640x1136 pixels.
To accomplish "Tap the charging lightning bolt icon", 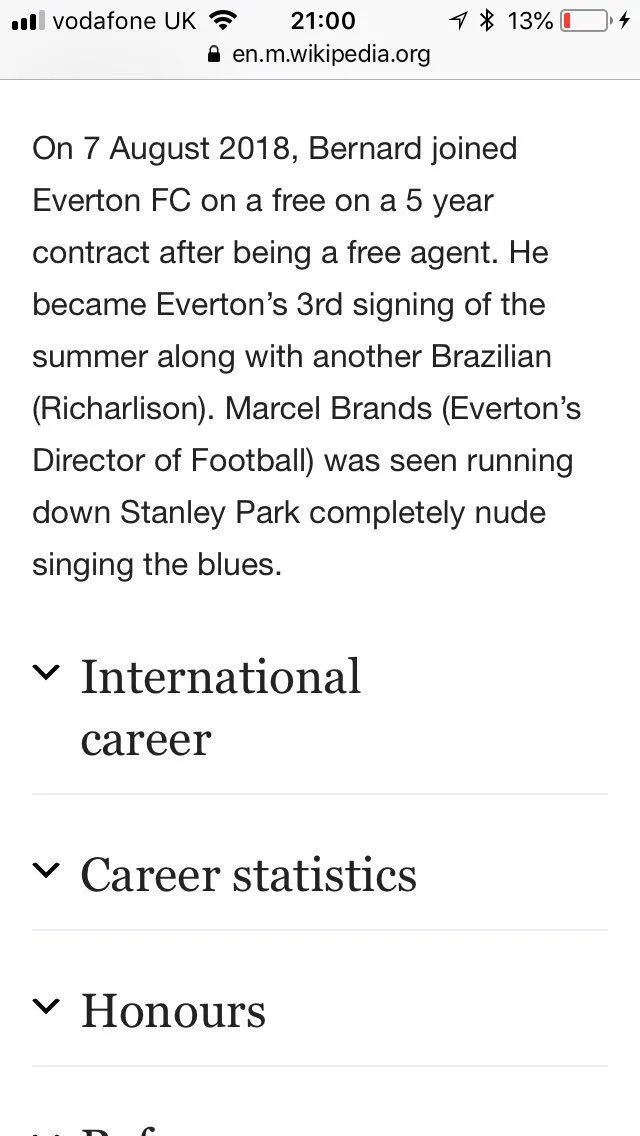I will 624,20.
